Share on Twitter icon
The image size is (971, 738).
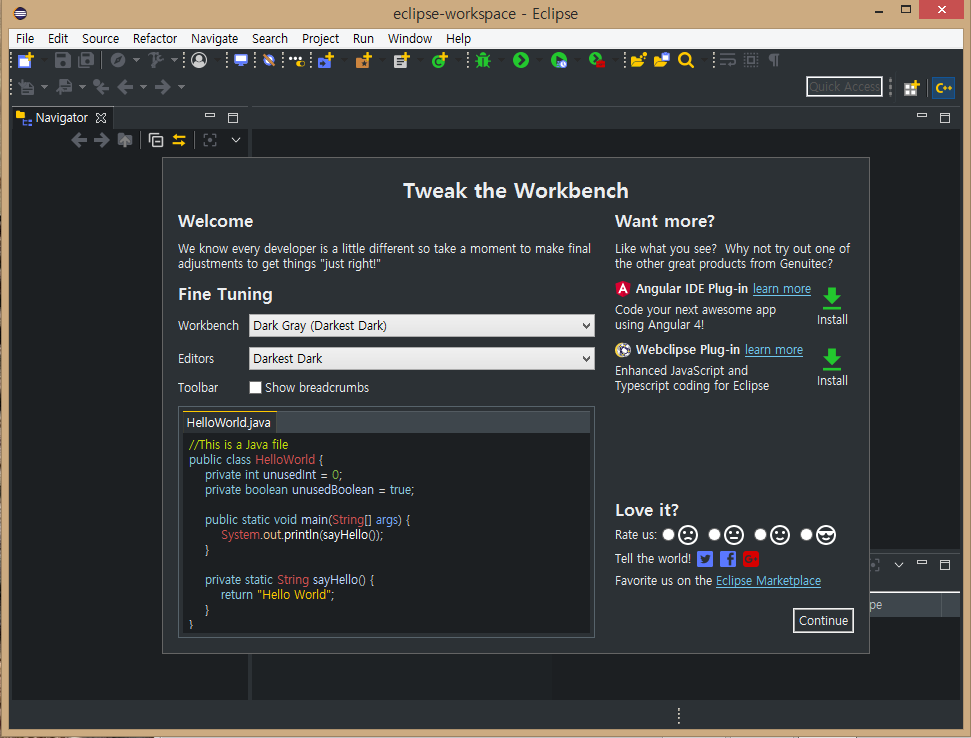click(705, 559)
